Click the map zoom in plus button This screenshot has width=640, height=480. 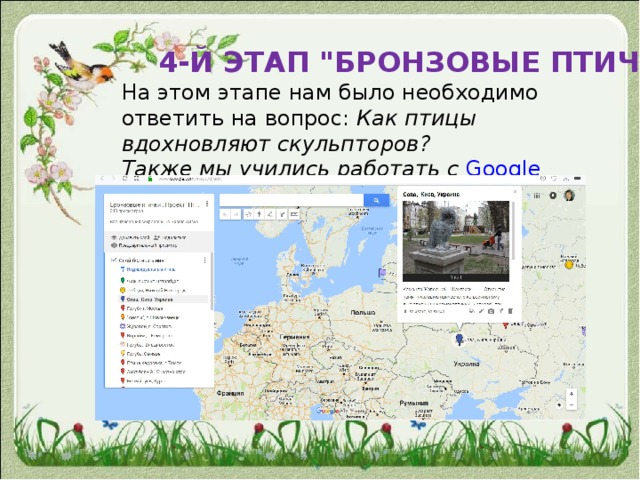pos(571,394)
